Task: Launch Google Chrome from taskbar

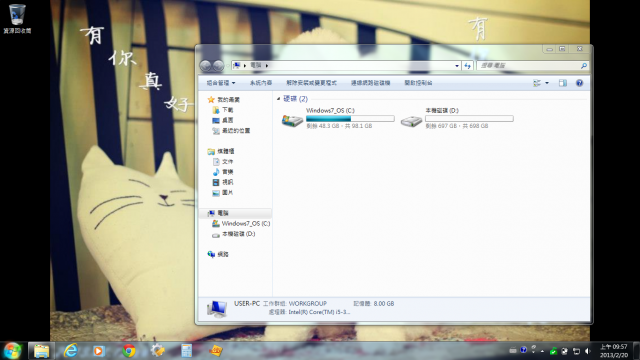Action: (x=129, y=351)
